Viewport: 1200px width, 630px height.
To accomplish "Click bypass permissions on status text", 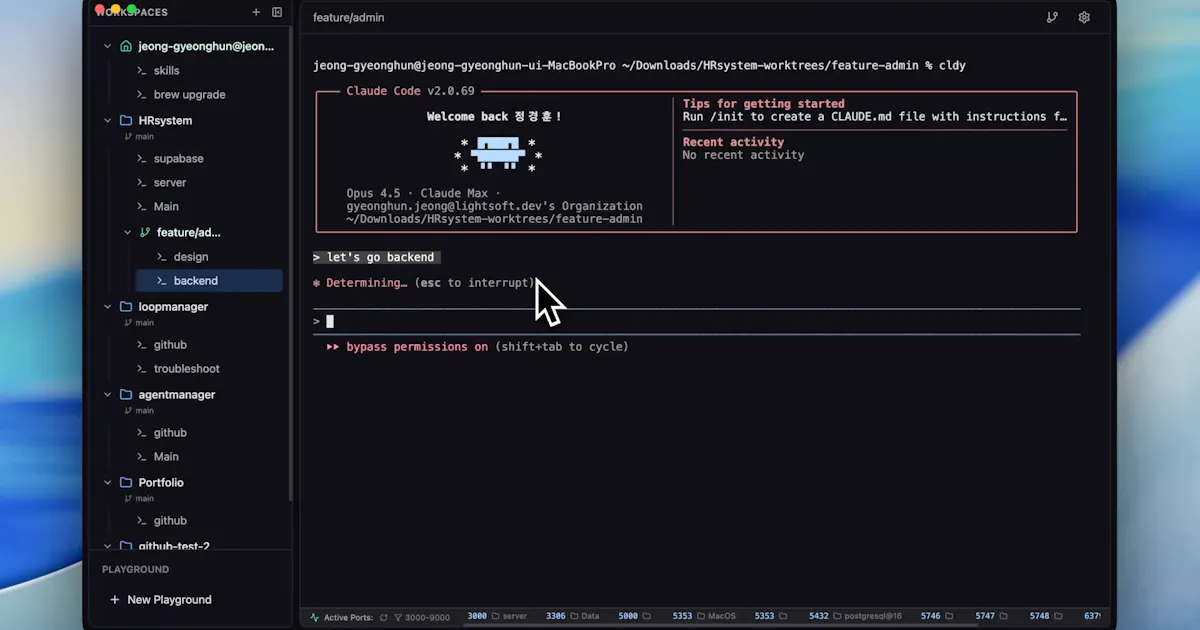I will [x=417, y=347].
